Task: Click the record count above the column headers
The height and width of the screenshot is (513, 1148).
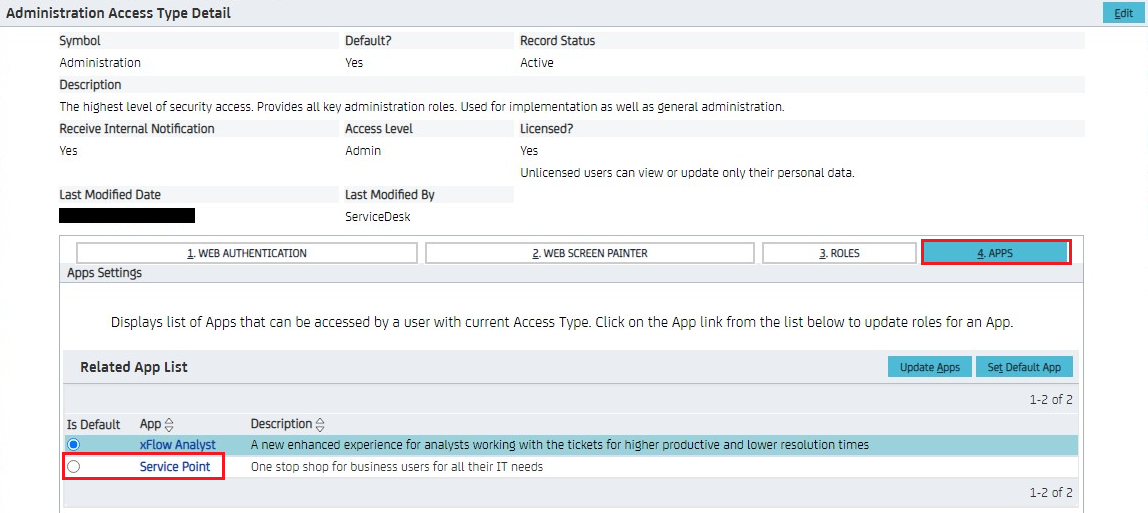Action: click(1051, 400)
